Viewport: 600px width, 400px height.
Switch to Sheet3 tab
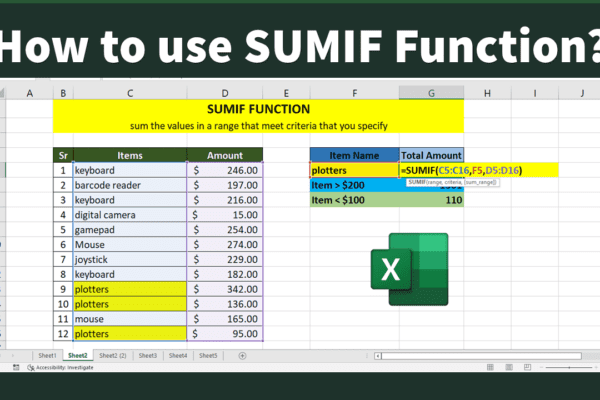pyautogui.click(x=148, y=356)
